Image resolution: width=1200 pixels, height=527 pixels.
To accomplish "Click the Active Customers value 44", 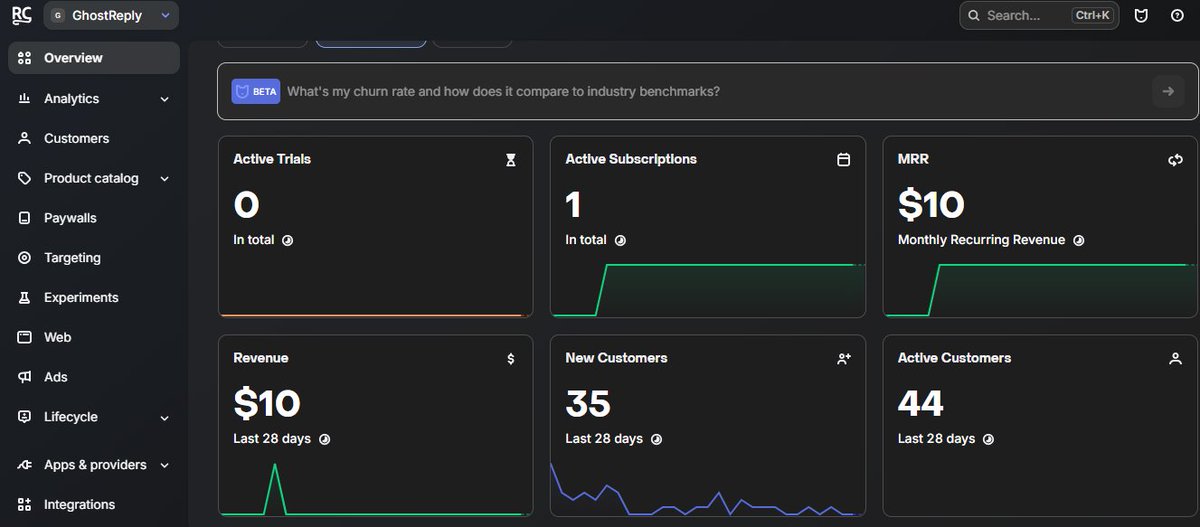I will point(921,404).
